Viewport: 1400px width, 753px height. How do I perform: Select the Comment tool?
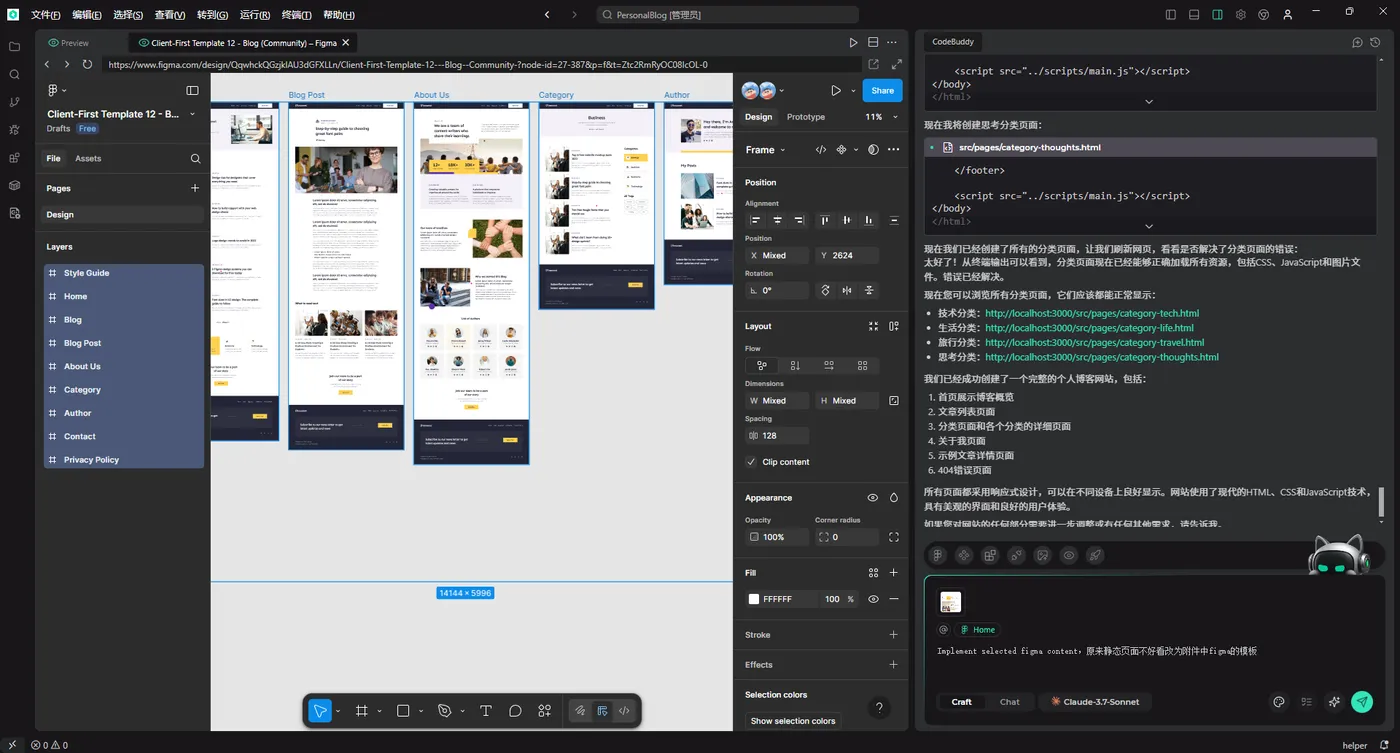click(515, 711)
